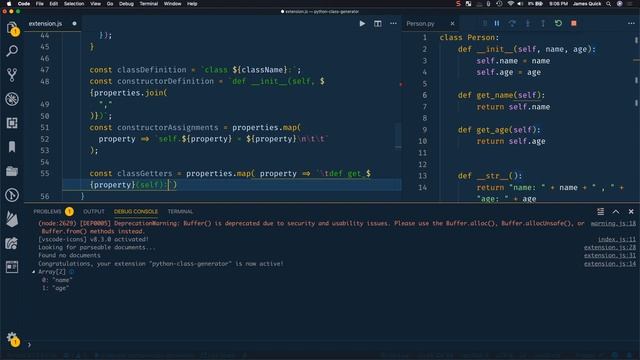Close the bottom panel
This screenshot has height=360, width=640.
coord(631,211)
